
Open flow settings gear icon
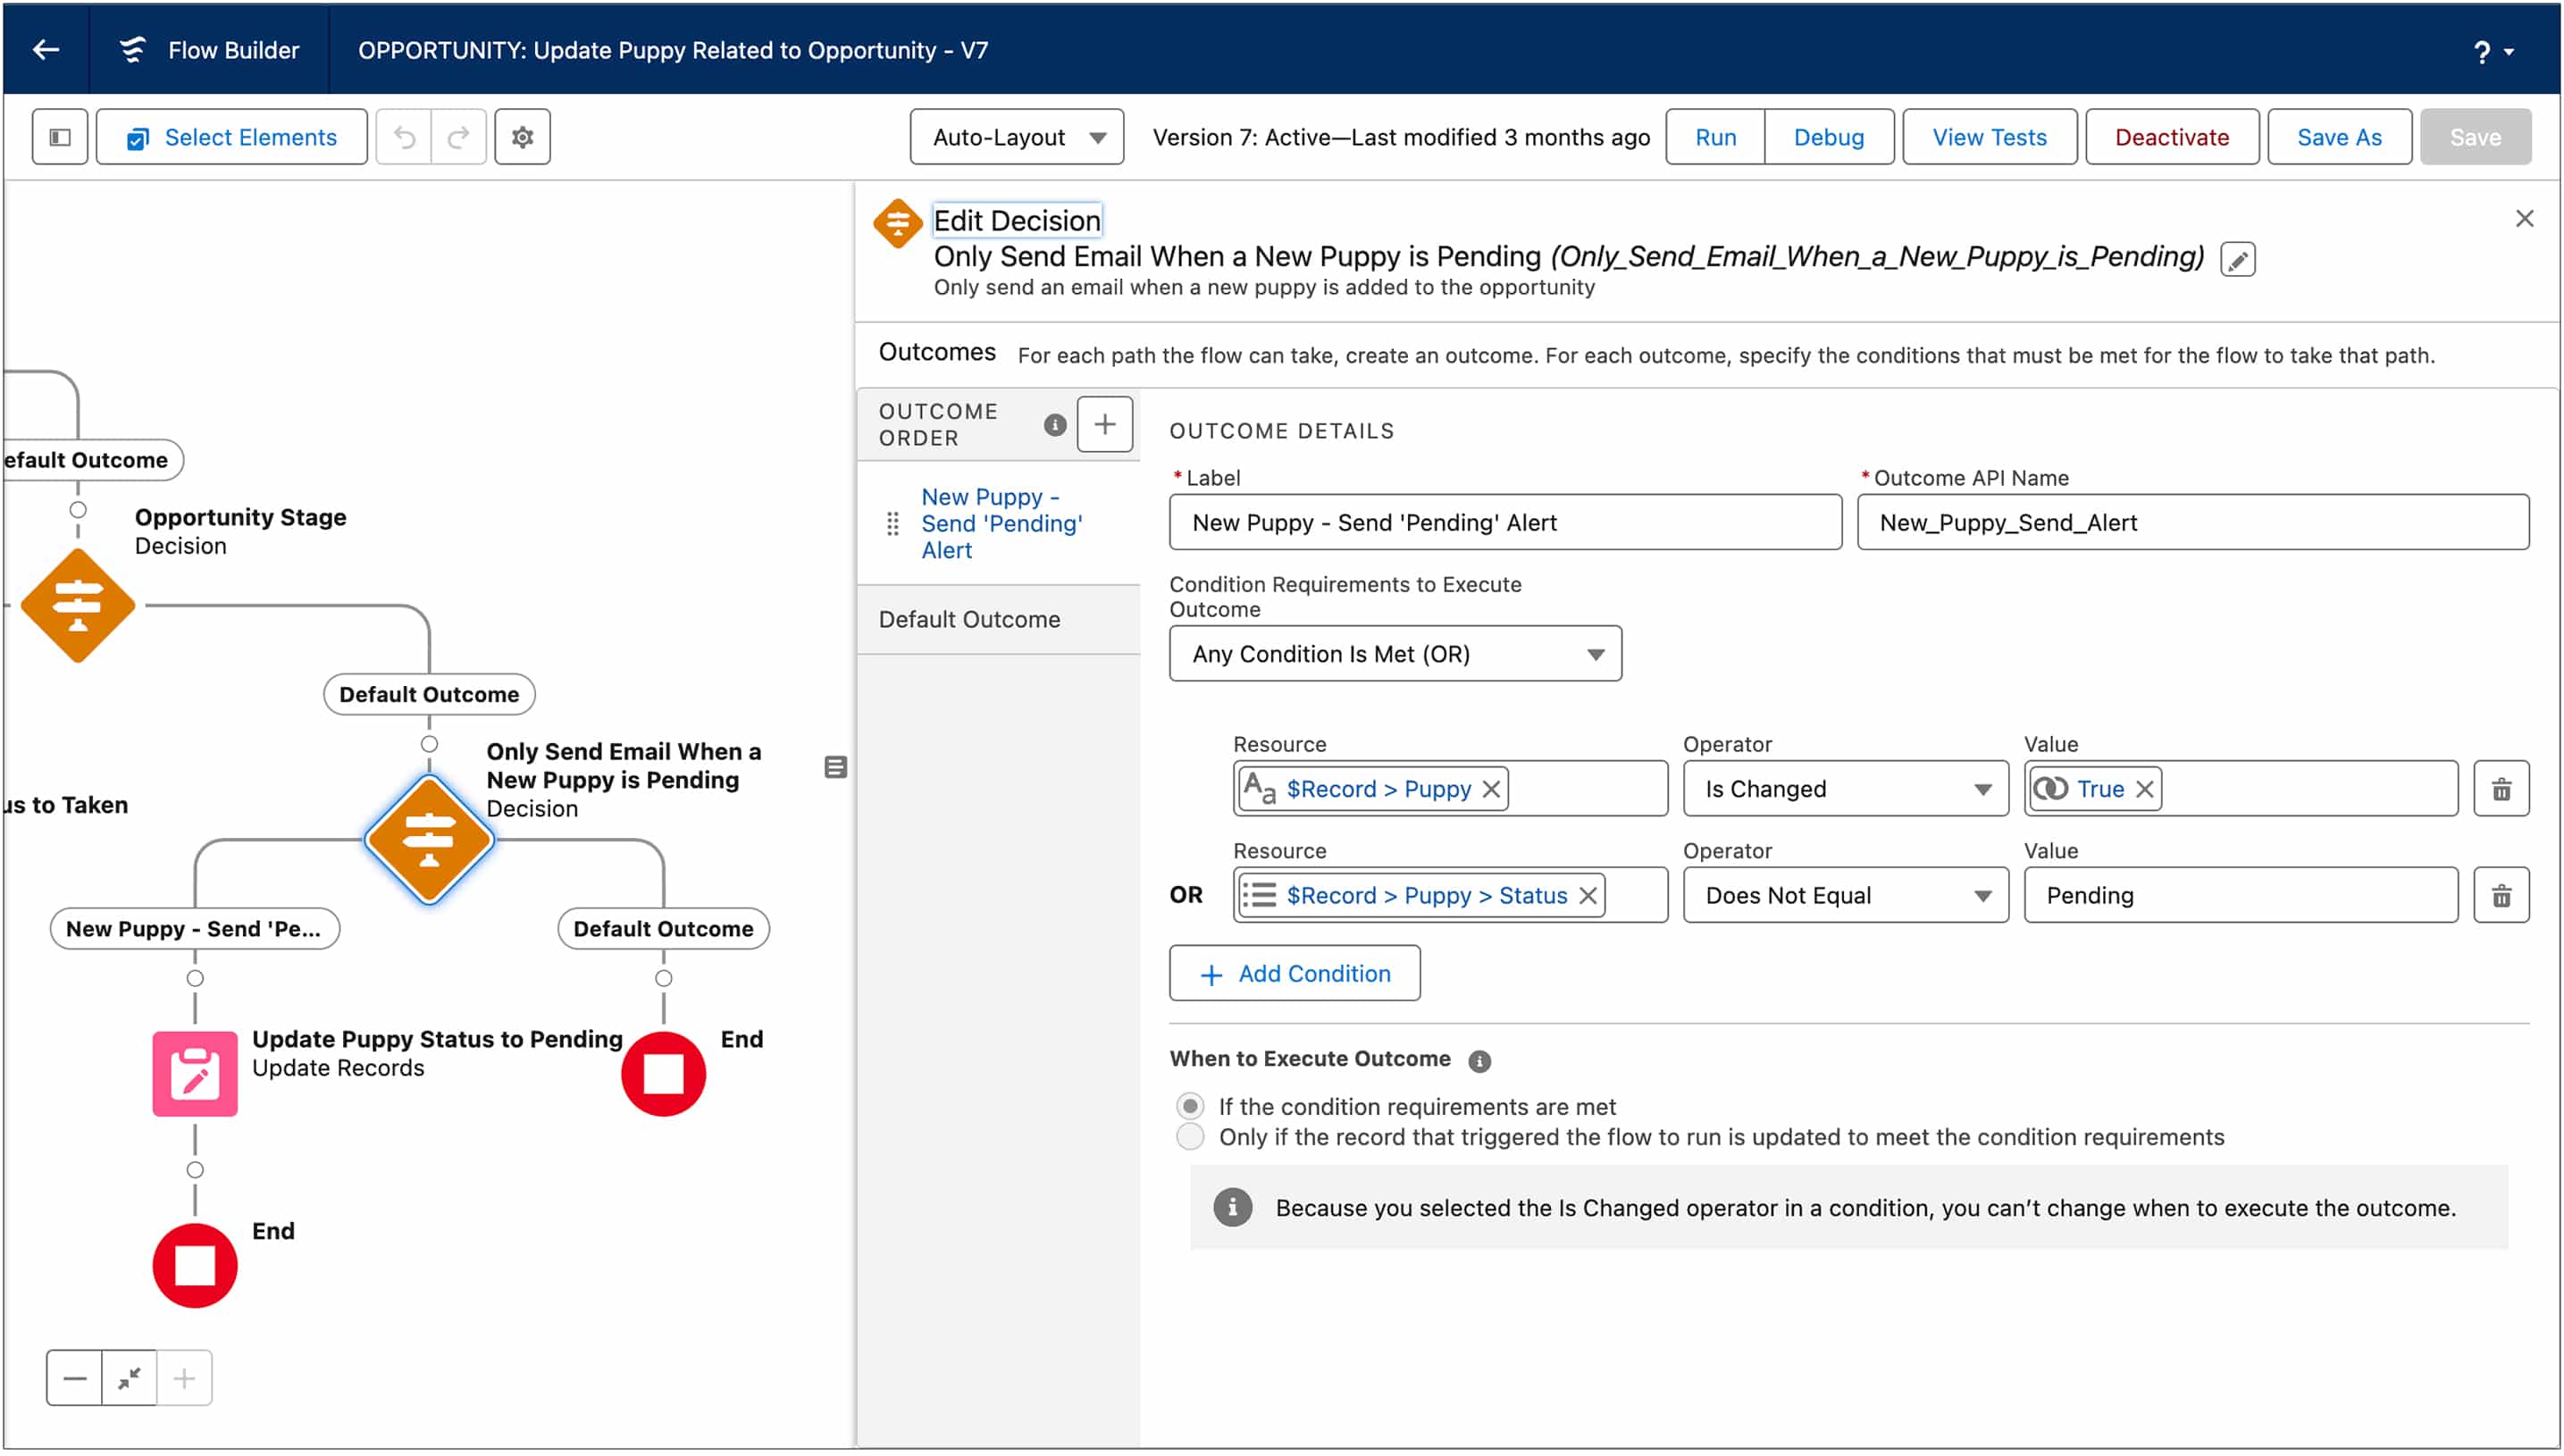point(522,137)
